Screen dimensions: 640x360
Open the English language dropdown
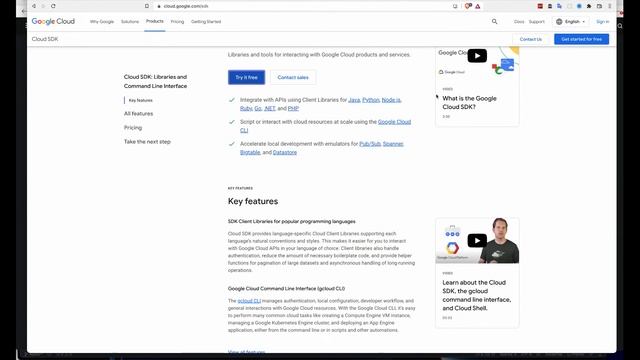pyautogui.click(x=571, y=22)
